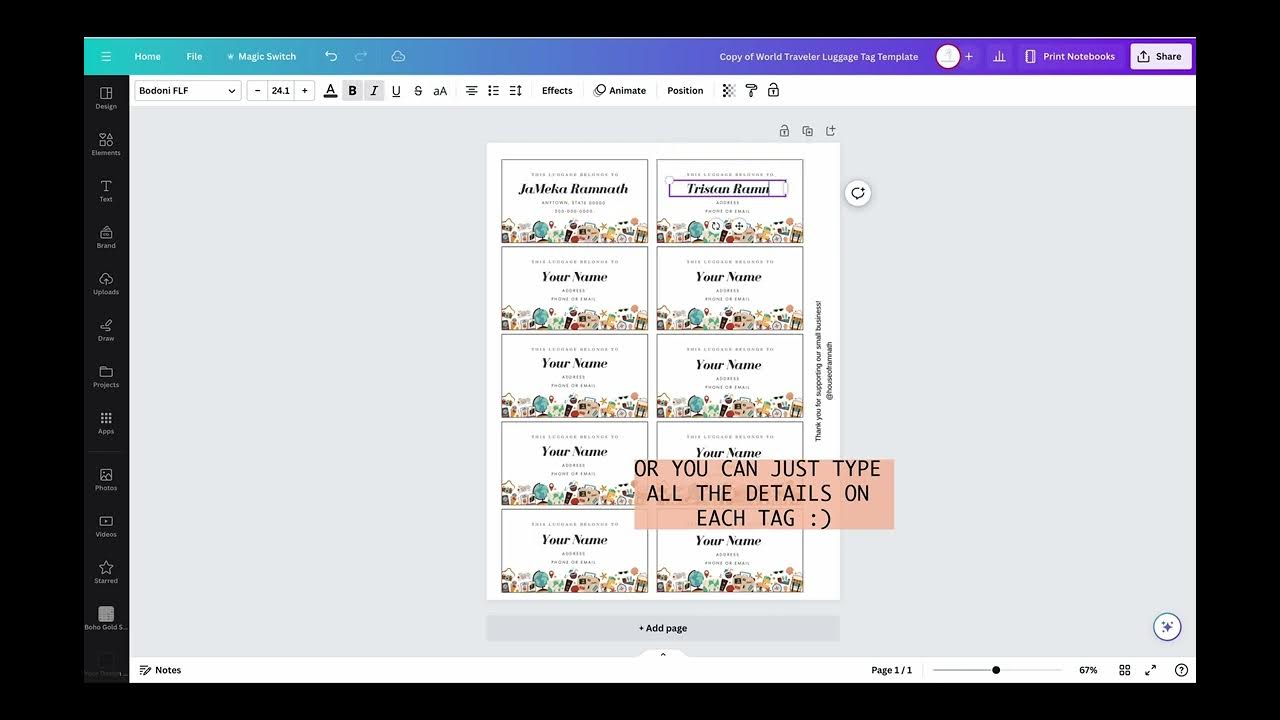Open the text color picker
The width and height of the screenshot is (1280, 720).
[330, 91]
